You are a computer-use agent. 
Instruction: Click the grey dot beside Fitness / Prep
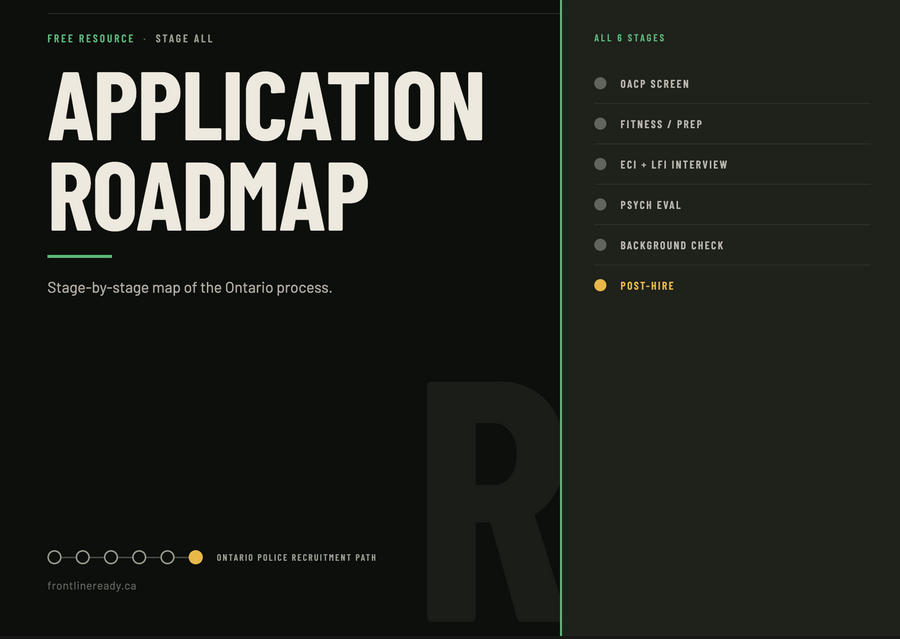tap(600, 123)
